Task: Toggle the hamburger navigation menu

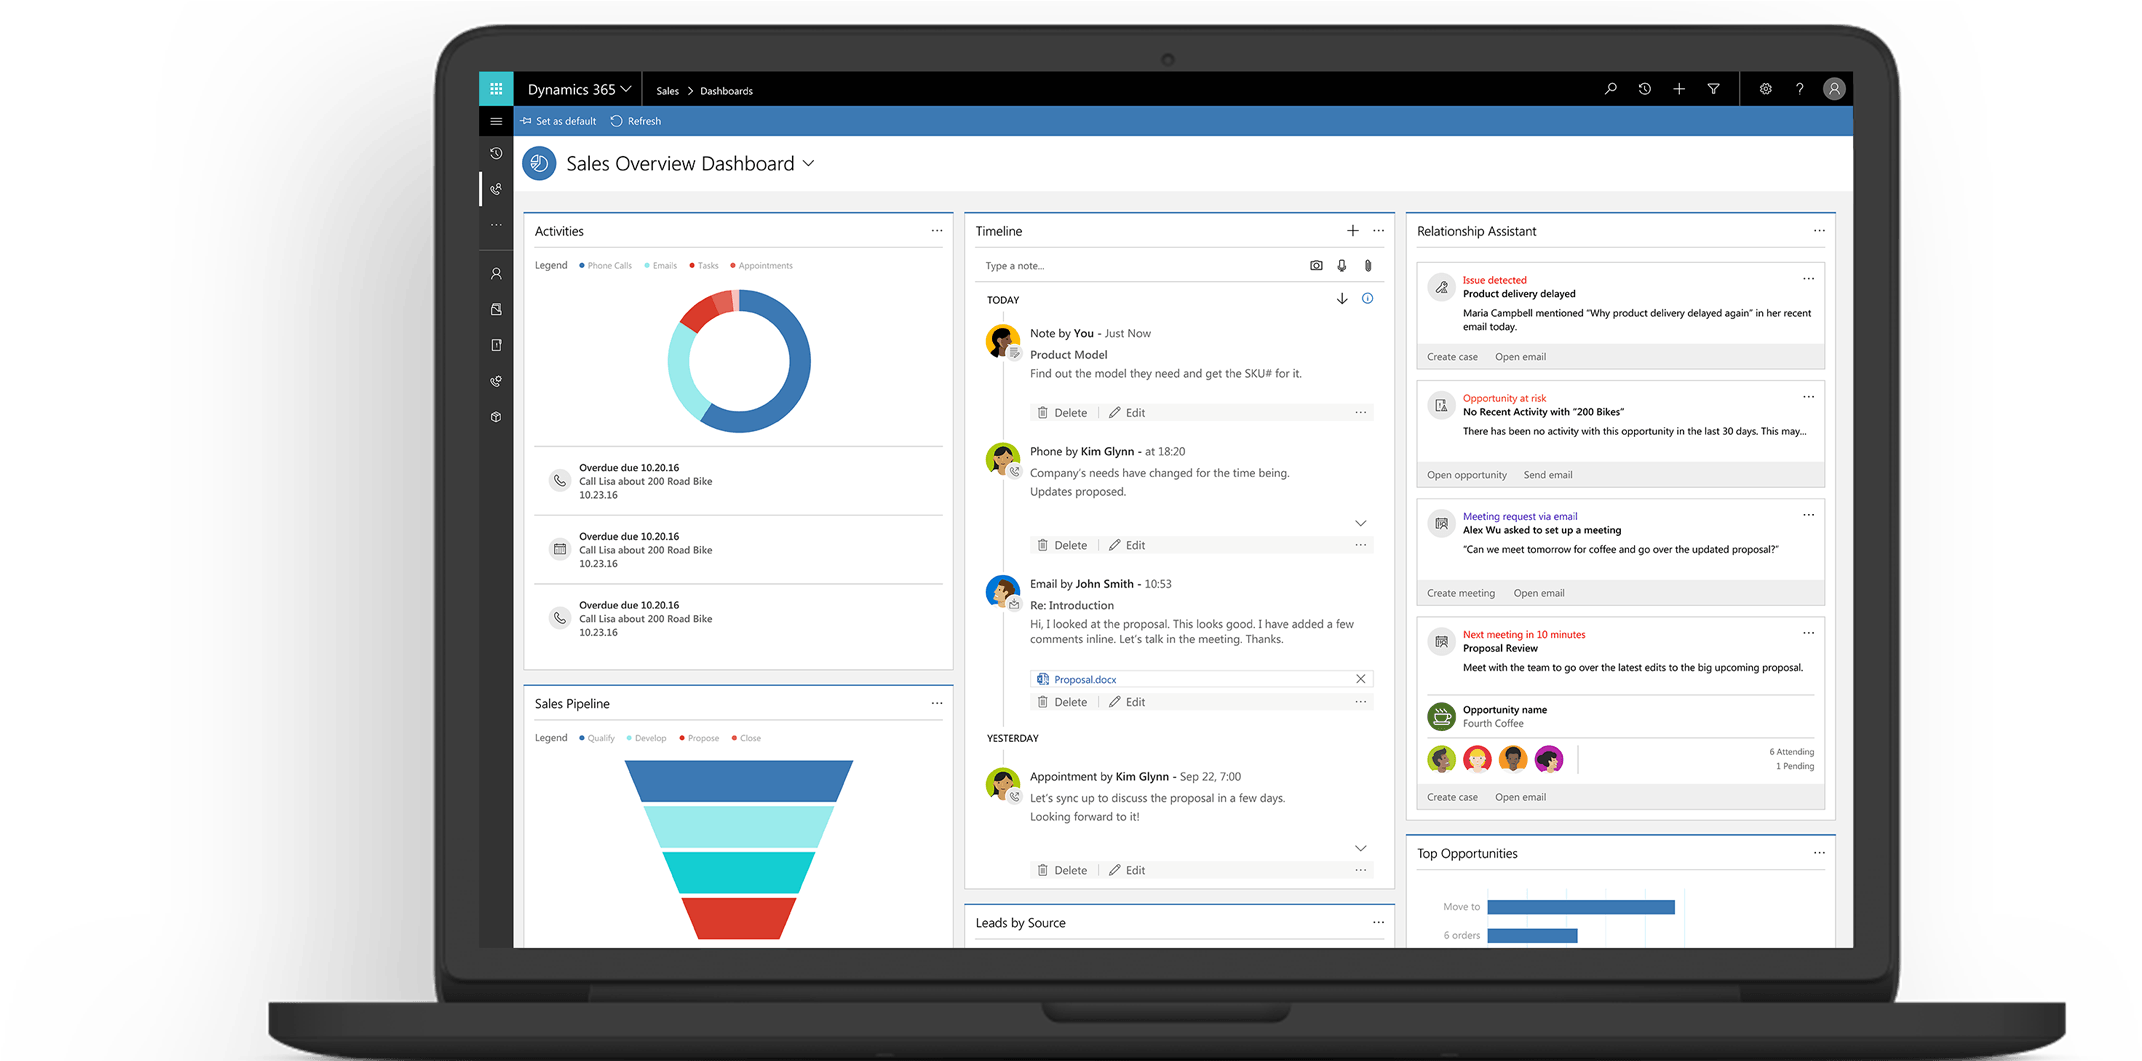Action: [496, 121]
